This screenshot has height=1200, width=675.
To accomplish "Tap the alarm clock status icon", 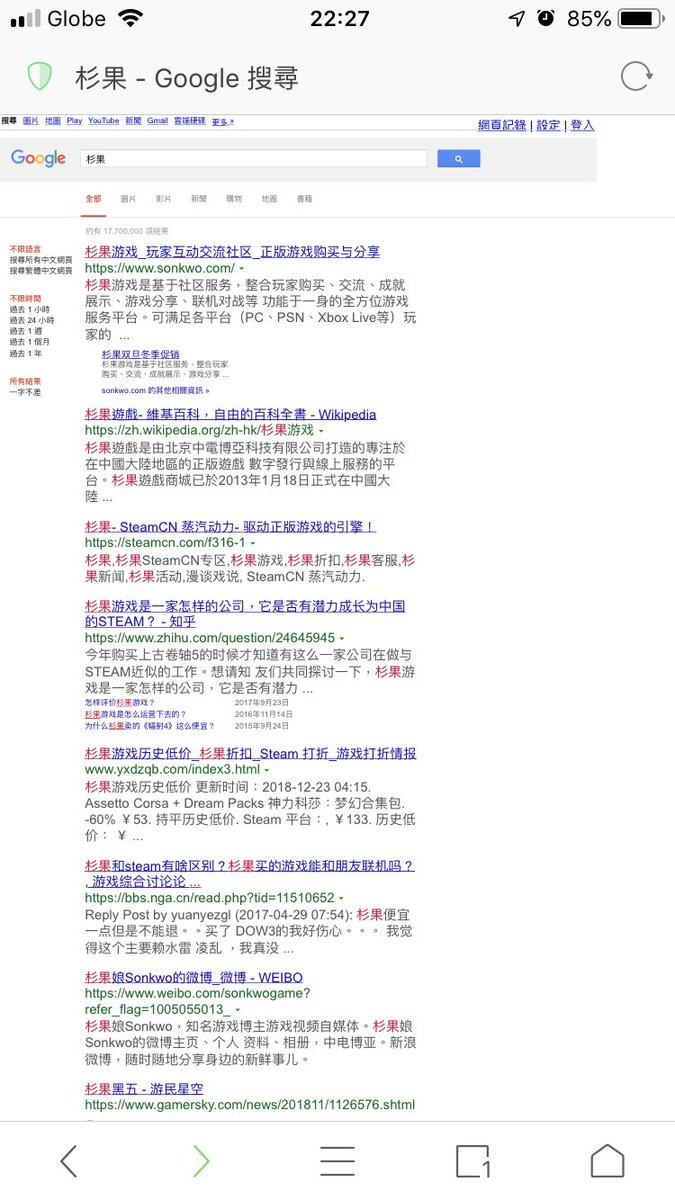I will click(x=545, y=19).
